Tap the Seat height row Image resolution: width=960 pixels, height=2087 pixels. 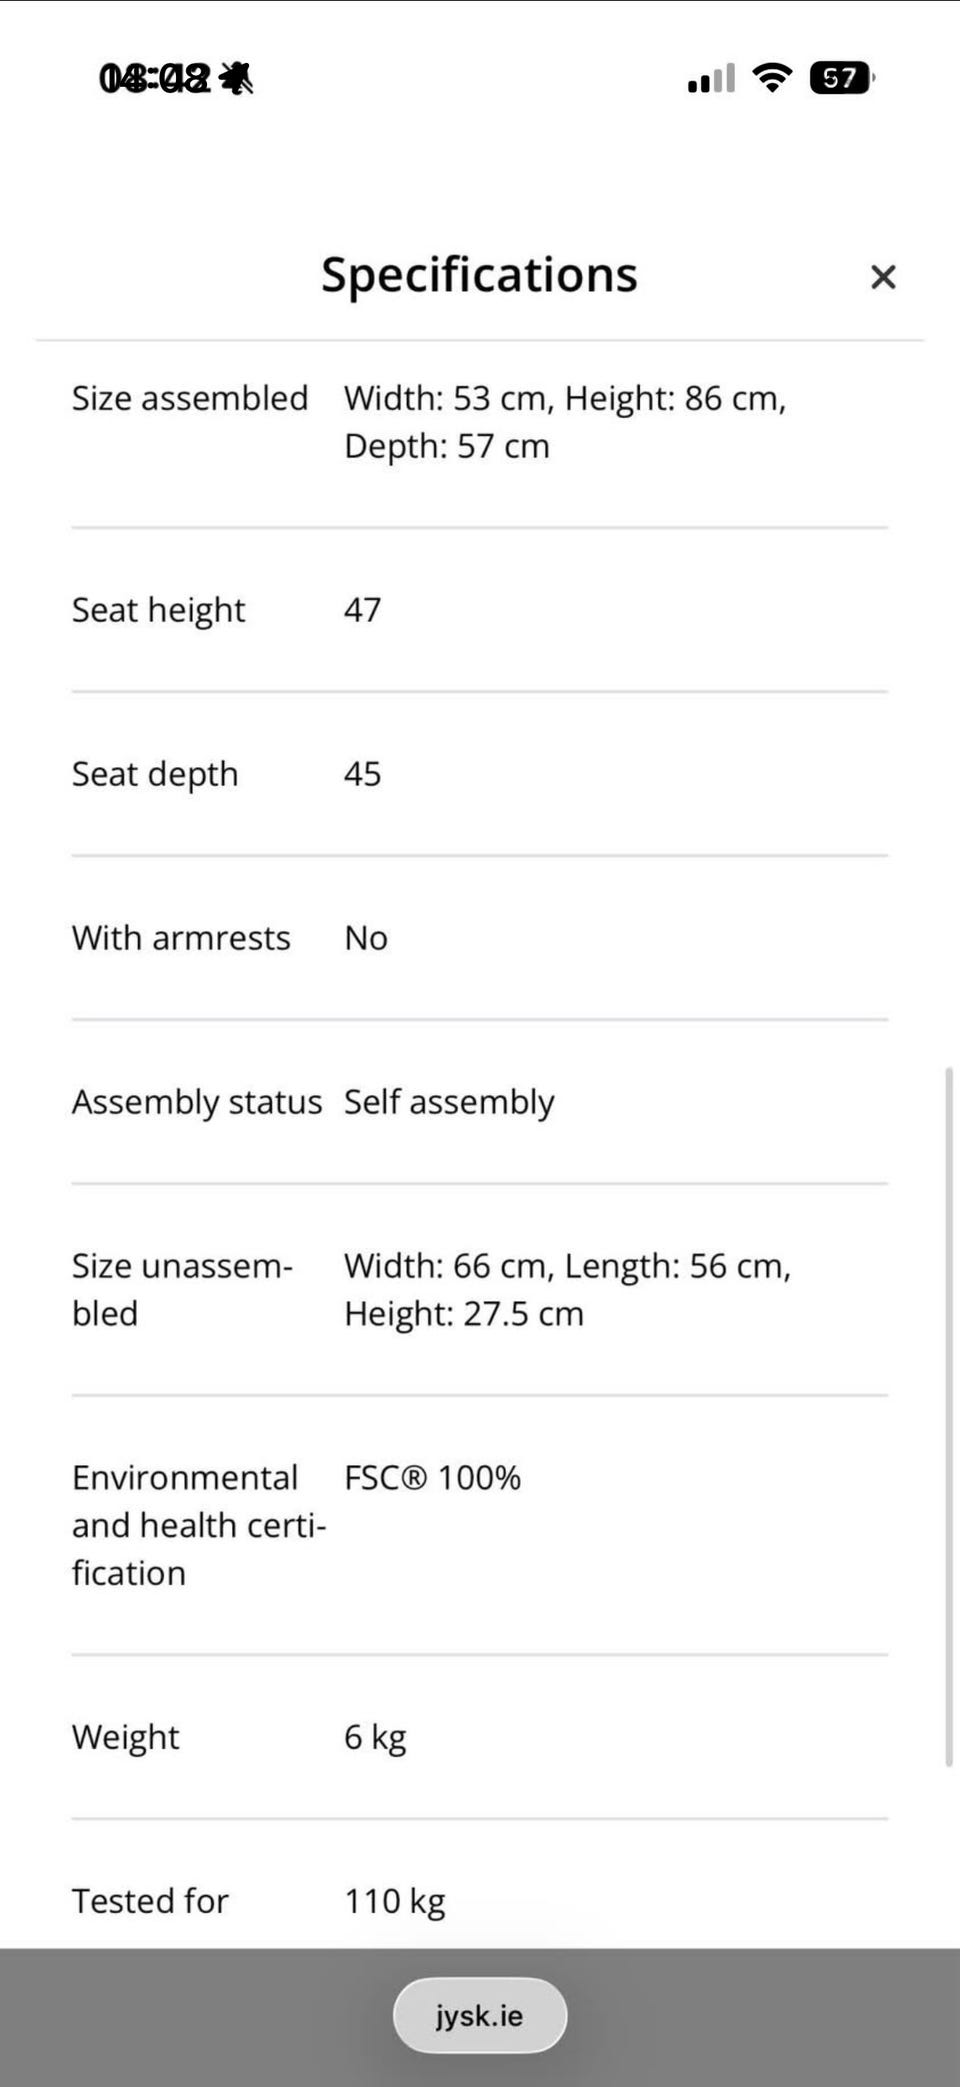click(x=480, y=610)
